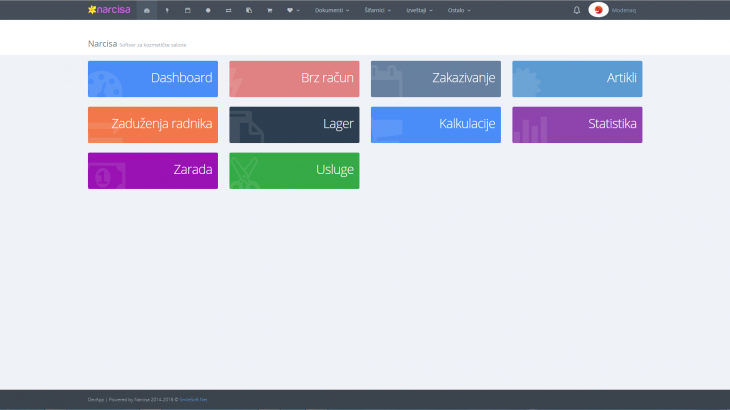730x410 pixels.
Task: Open the Šifarnici dropdown menu
Action: pyautogui.click(x=378, y=10)
